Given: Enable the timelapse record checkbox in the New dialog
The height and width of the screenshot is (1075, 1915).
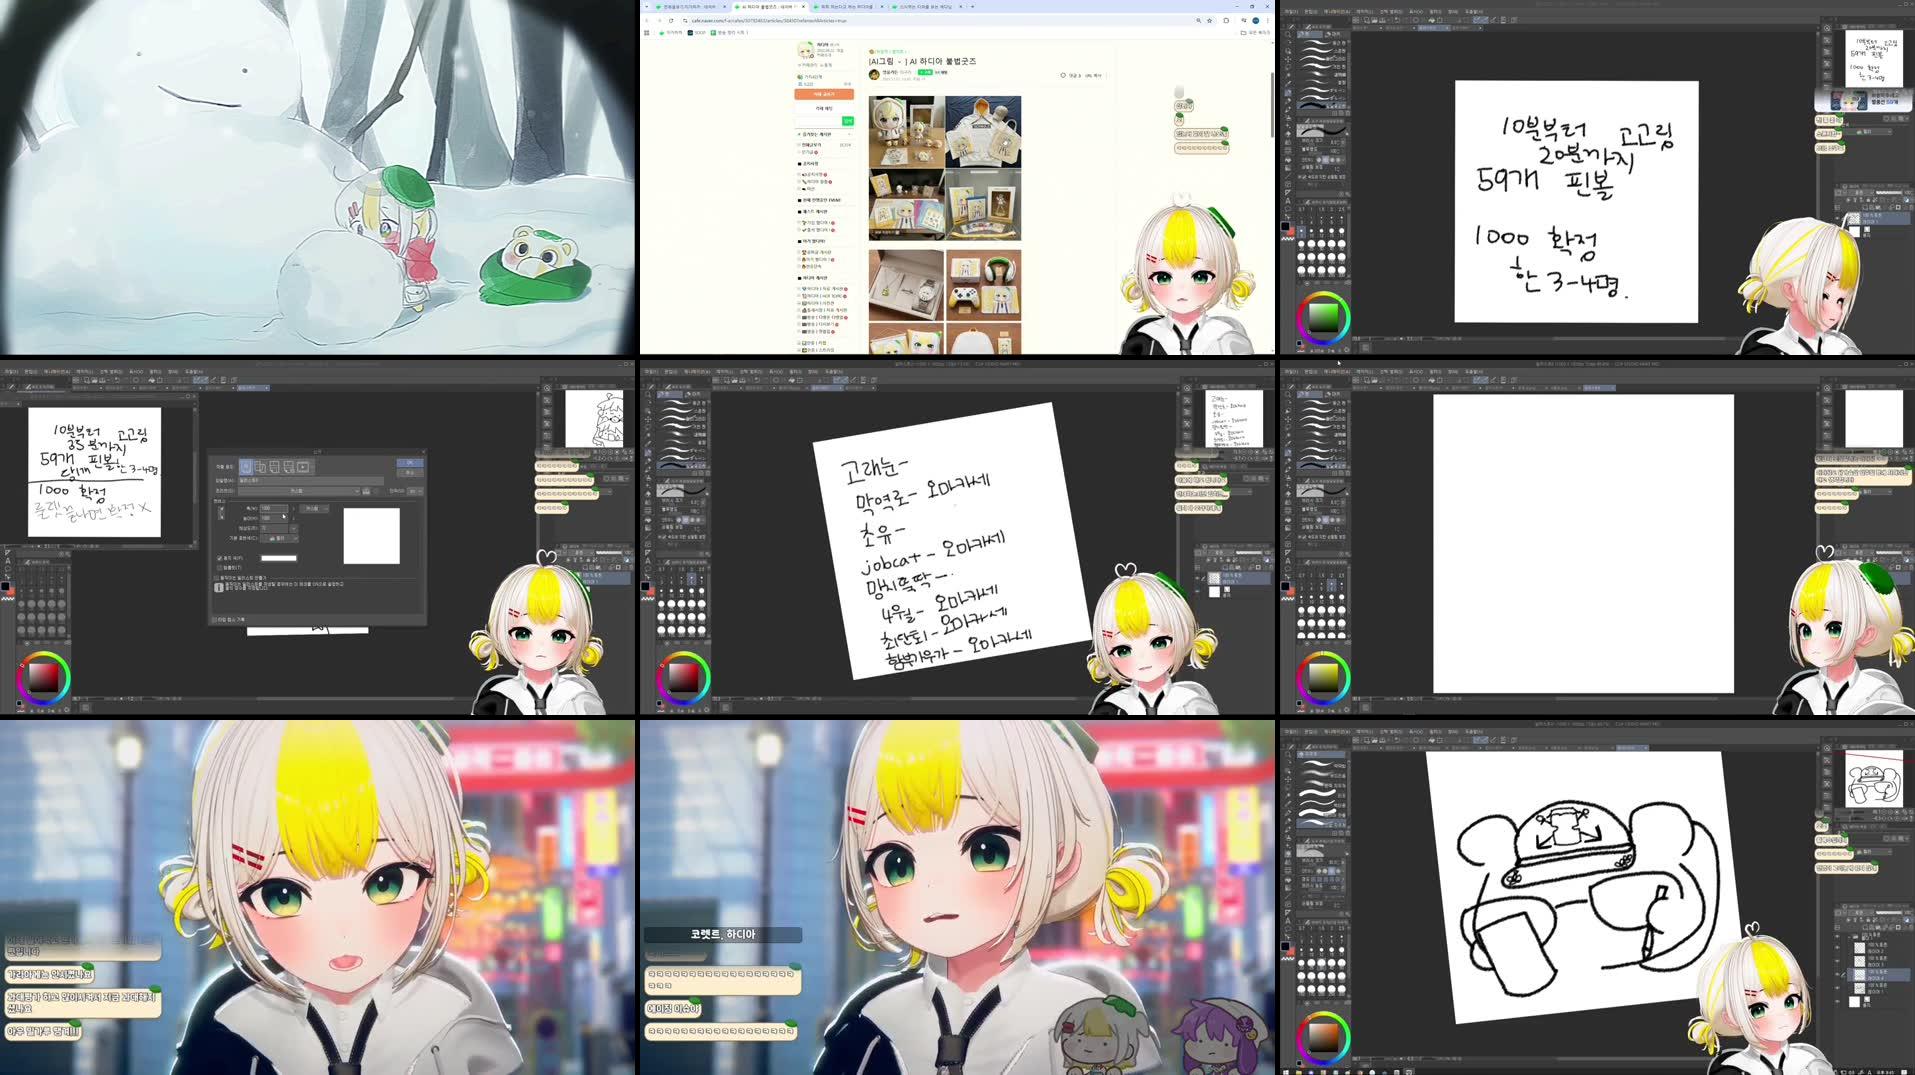Looking at the screenshot, I should click(x=216, y=621).
